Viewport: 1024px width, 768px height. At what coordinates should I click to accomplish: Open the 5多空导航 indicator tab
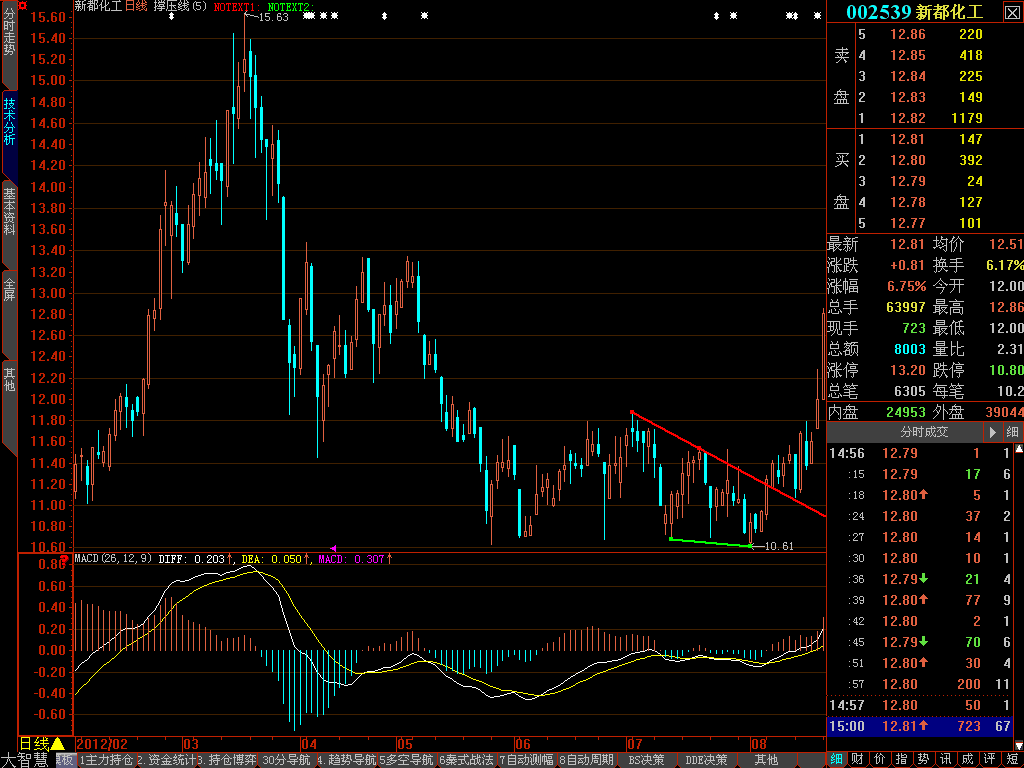(406, 760)
